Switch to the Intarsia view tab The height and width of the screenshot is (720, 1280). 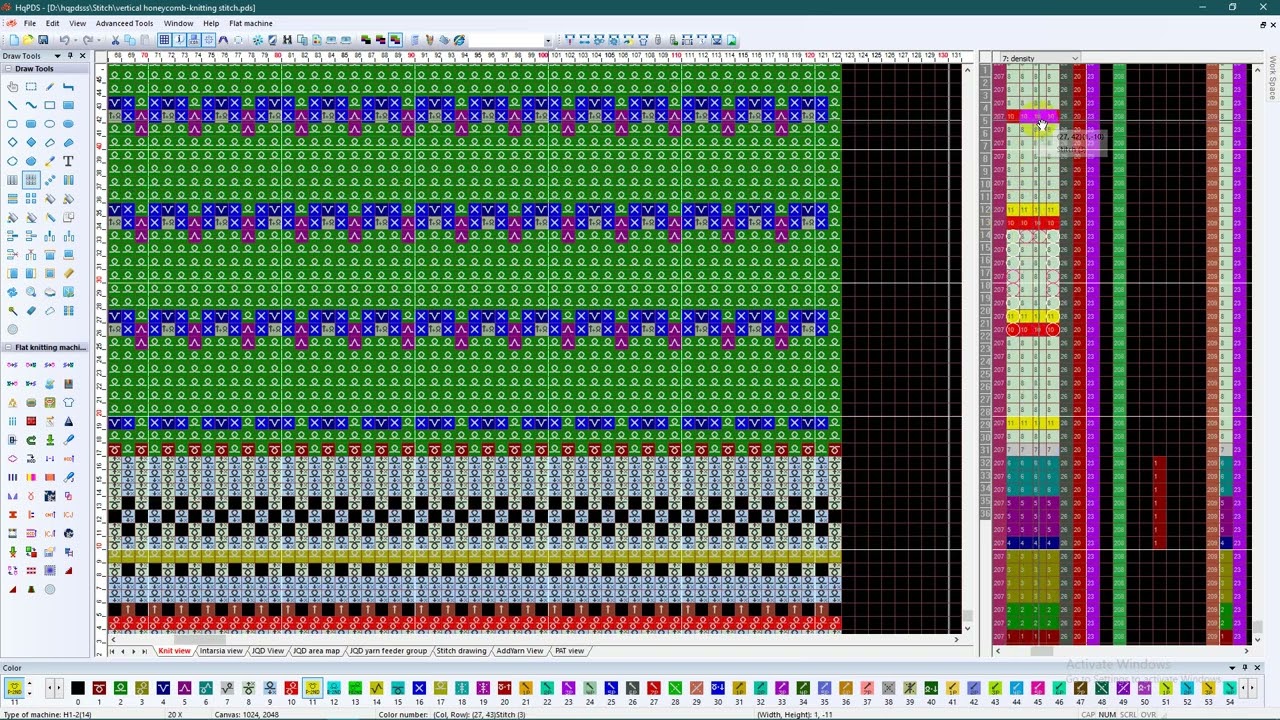coord(221,651)
